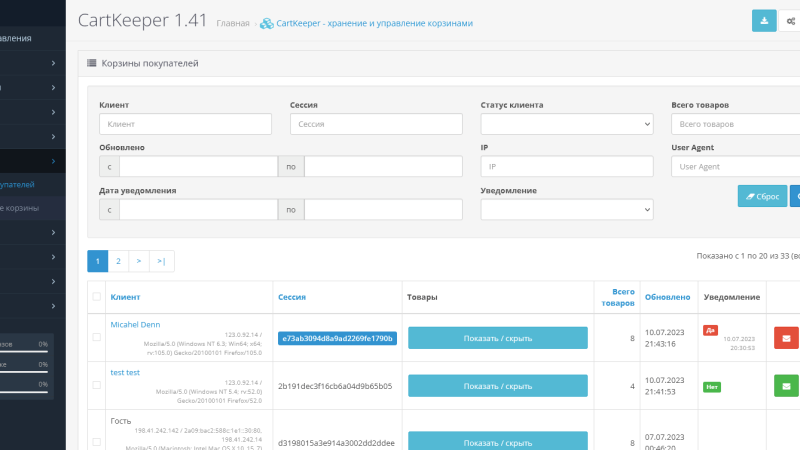Viewport: 800px width, 450px height.
Task: Focus the User Agent filter input
Action: pyautogui.click(x=736, y=166)
